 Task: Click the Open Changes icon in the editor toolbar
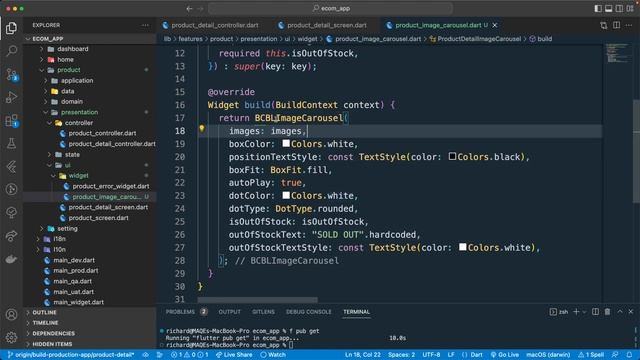(x=604, y=25)
